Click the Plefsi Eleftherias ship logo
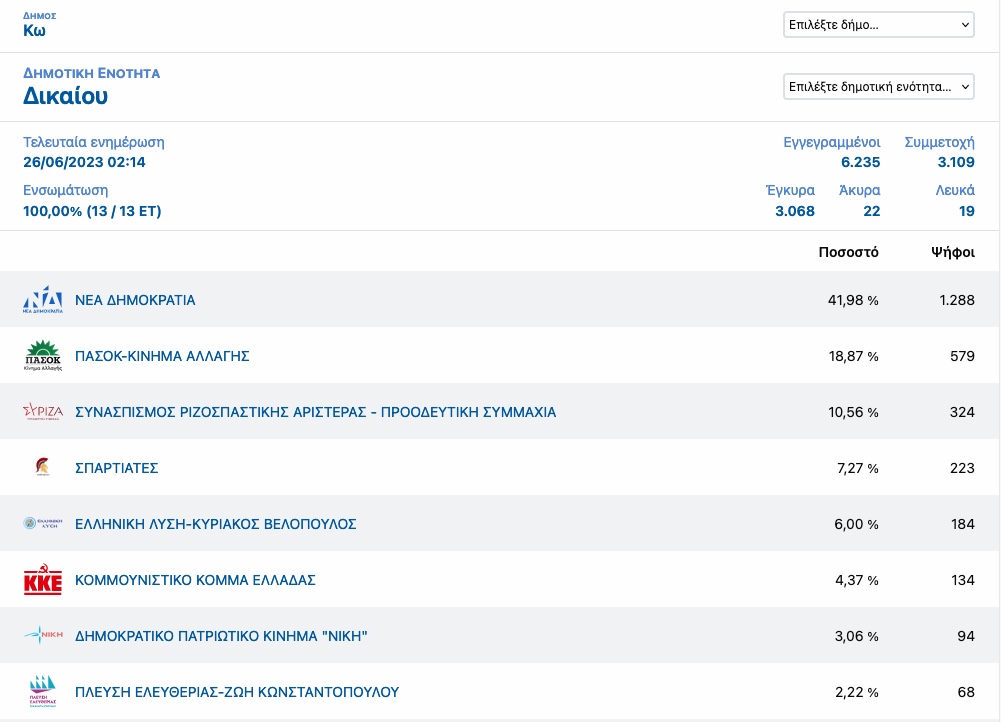This screenshot has height=722, width=1001. click(43, 691)
